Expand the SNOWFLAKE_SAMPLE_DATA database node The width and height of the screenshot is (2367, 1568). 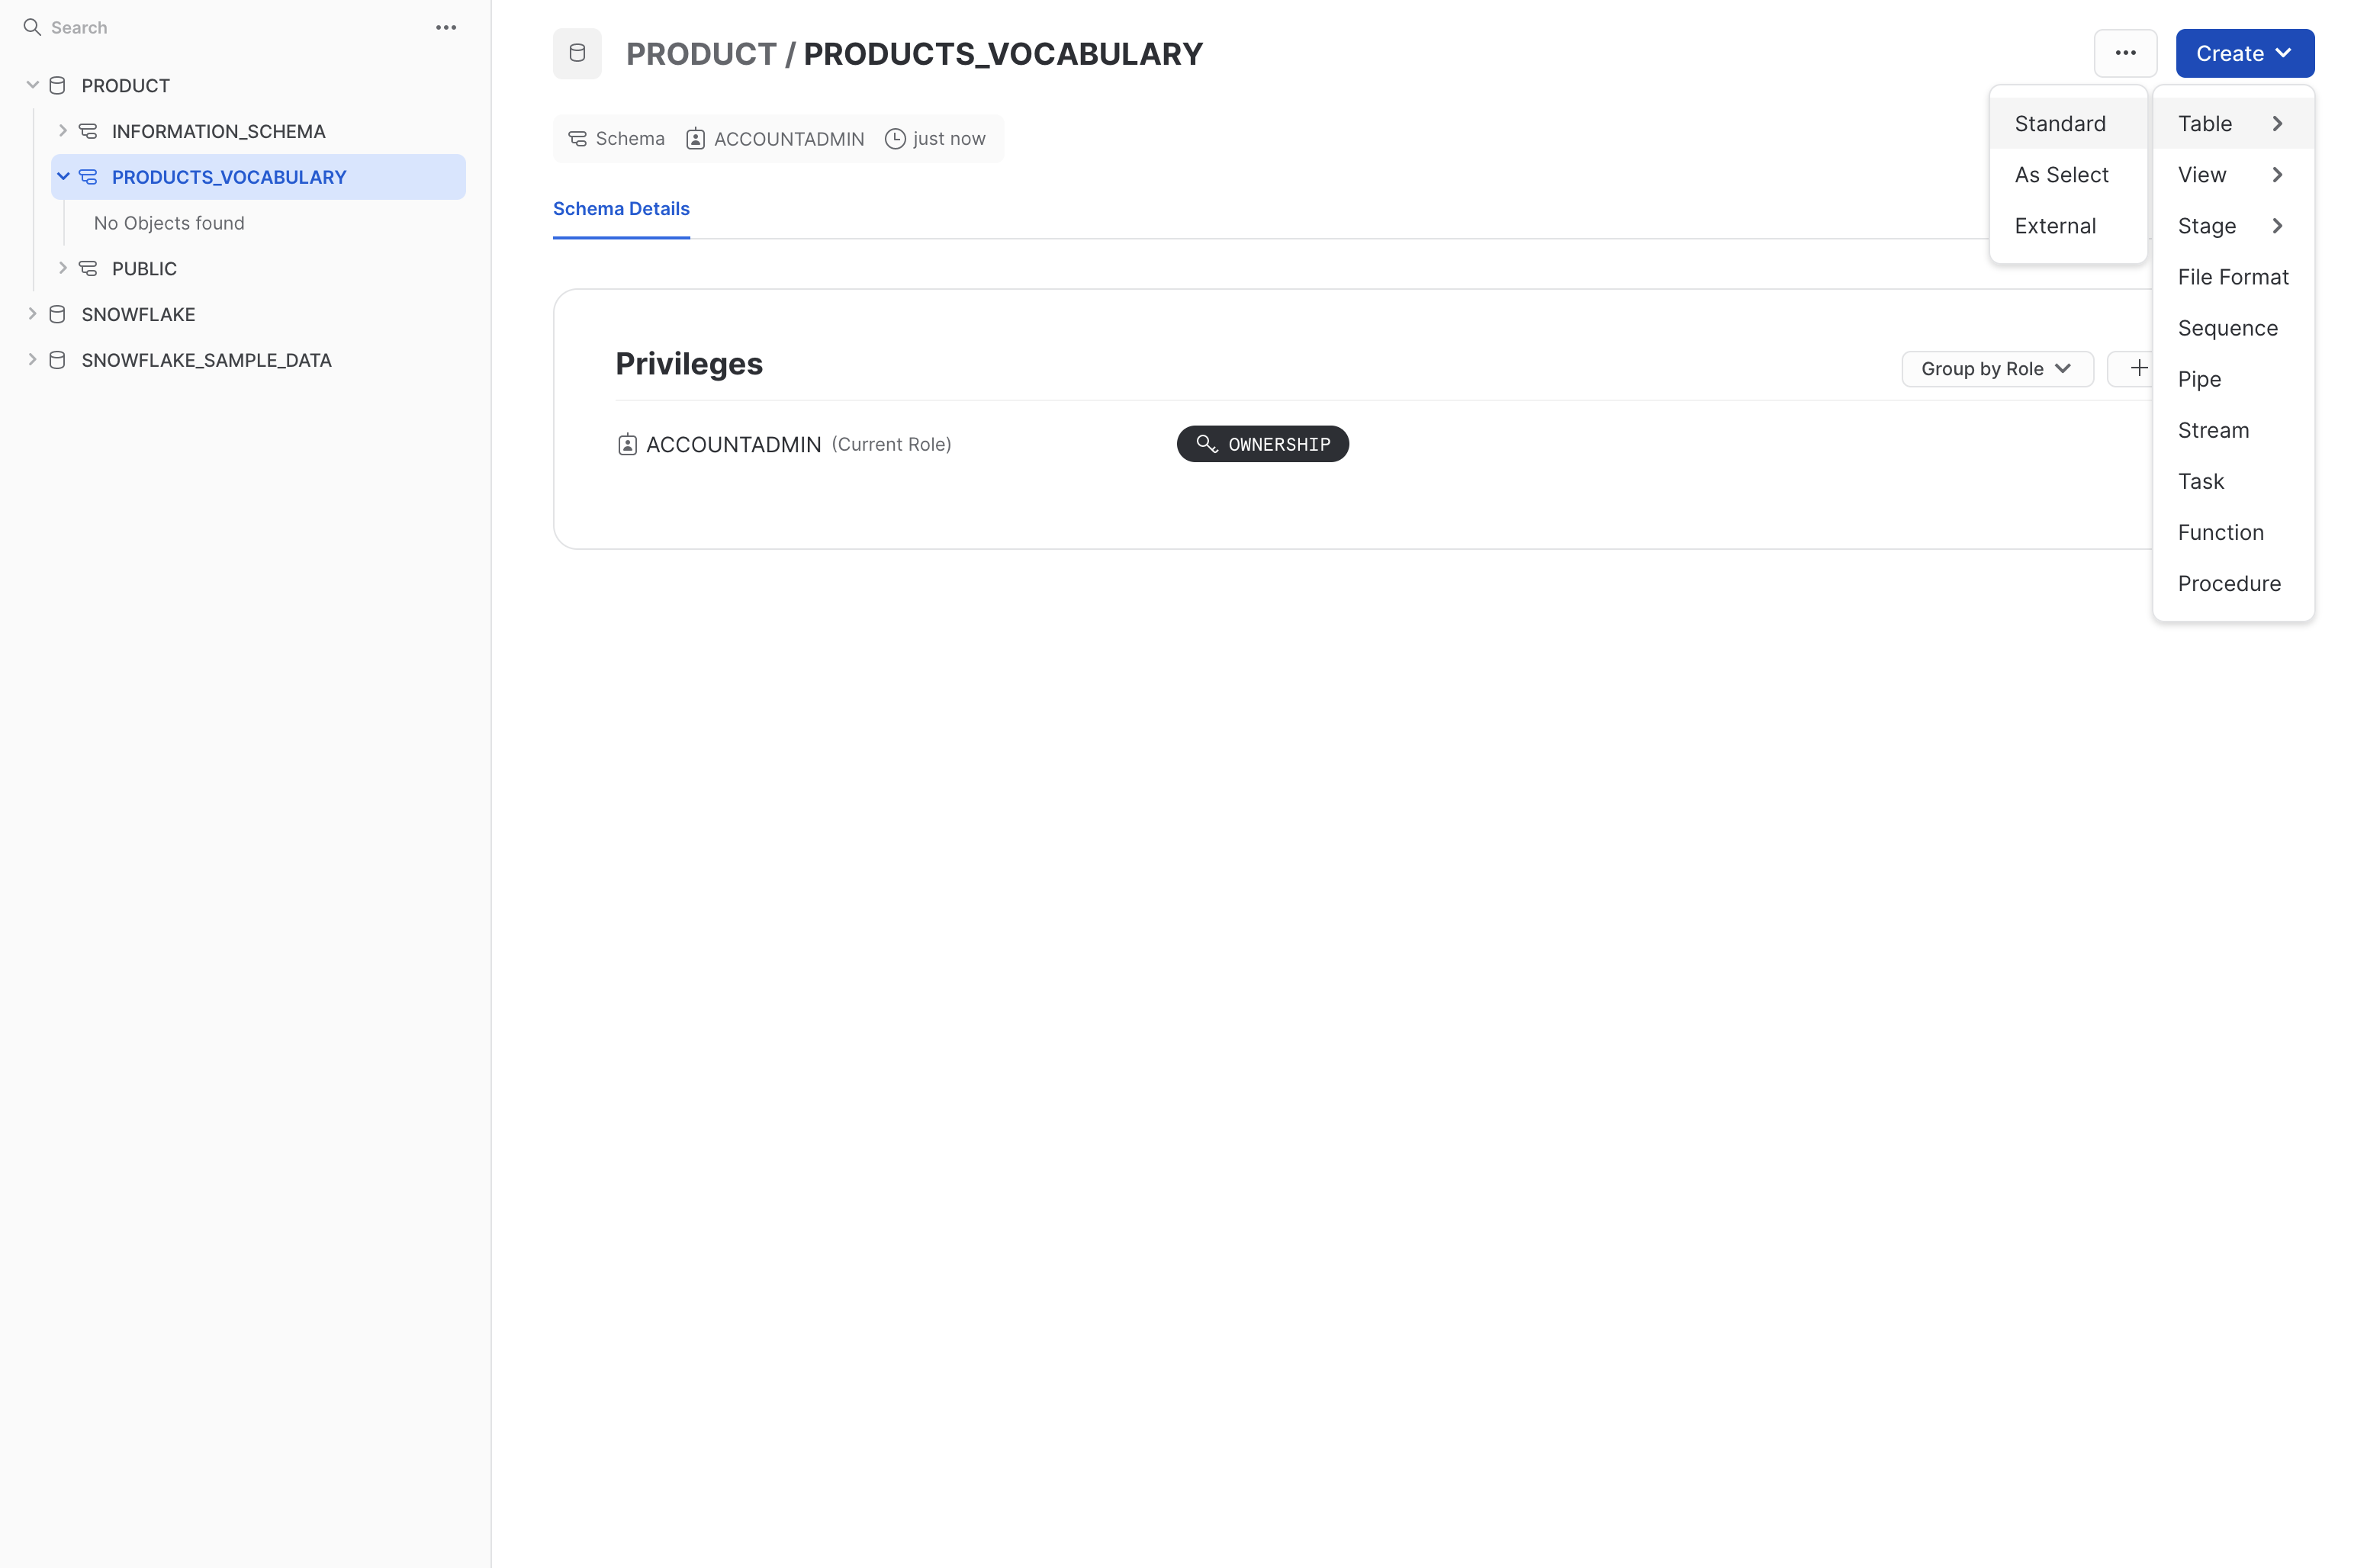32,360
